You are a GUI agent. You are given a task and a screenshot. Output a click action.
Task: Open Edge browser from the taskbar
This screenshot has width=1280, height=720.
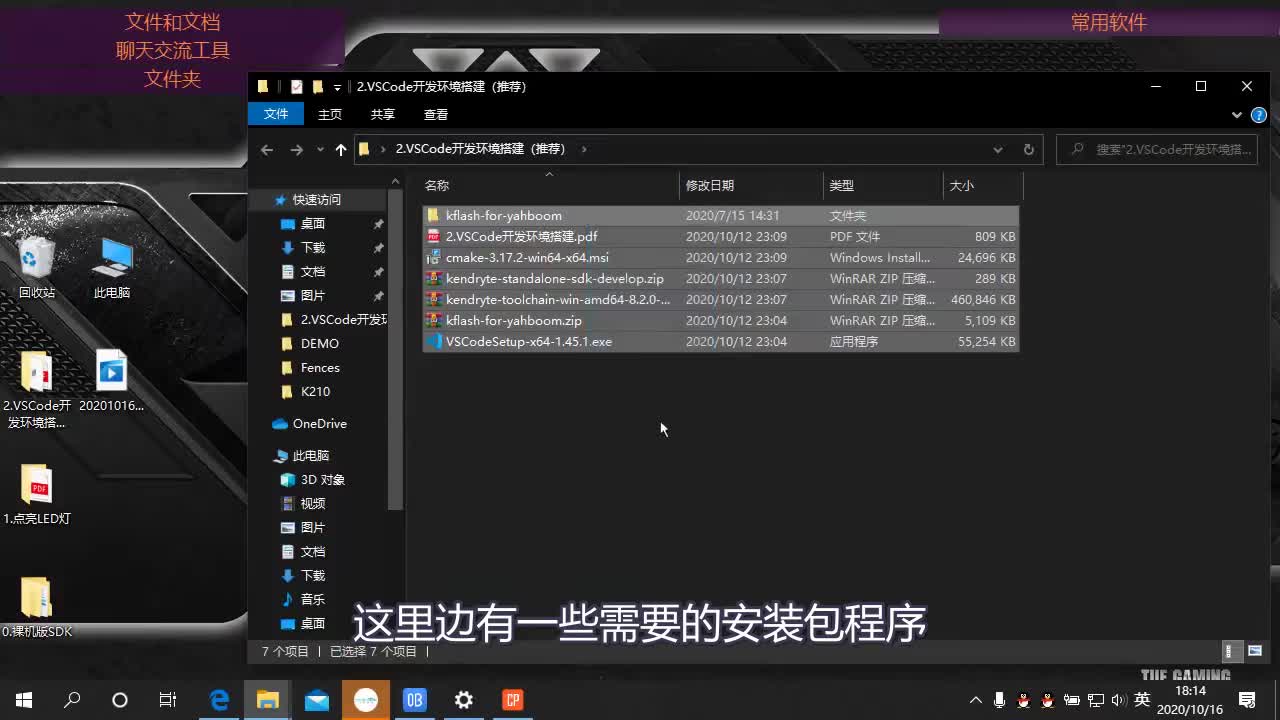point(219,700)
